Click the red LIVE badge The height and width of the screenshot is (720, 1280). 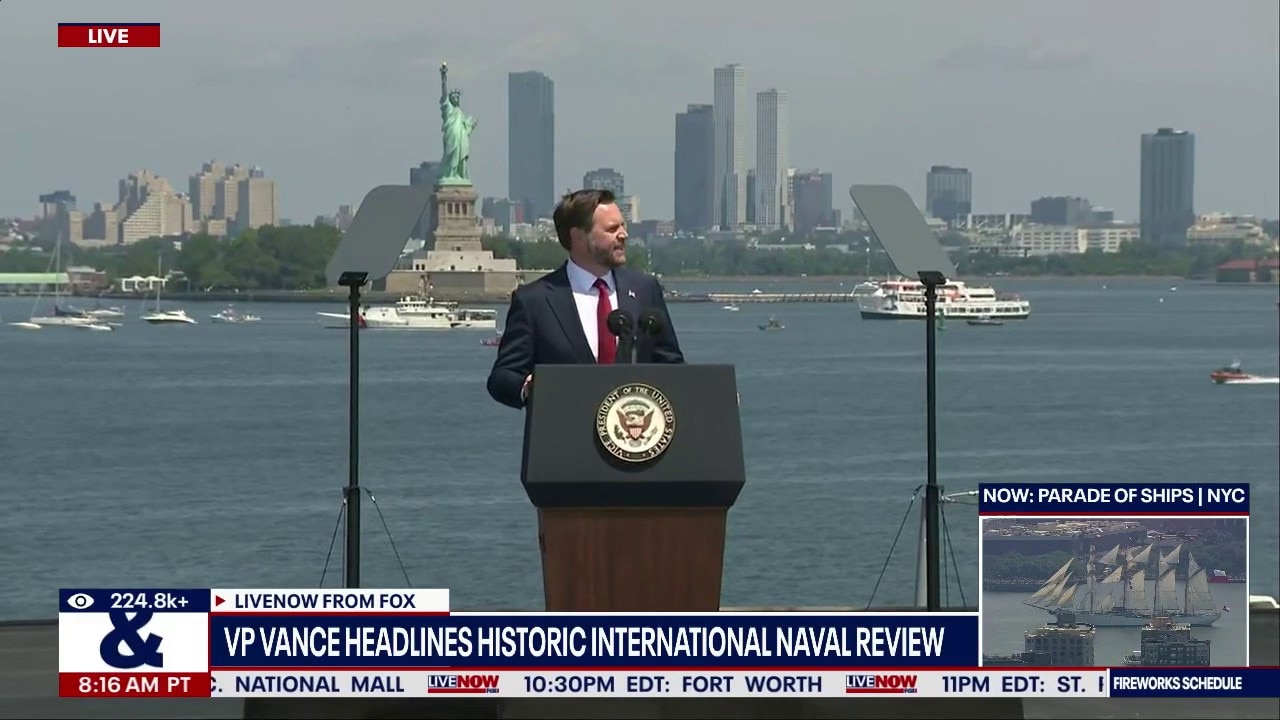109,35
